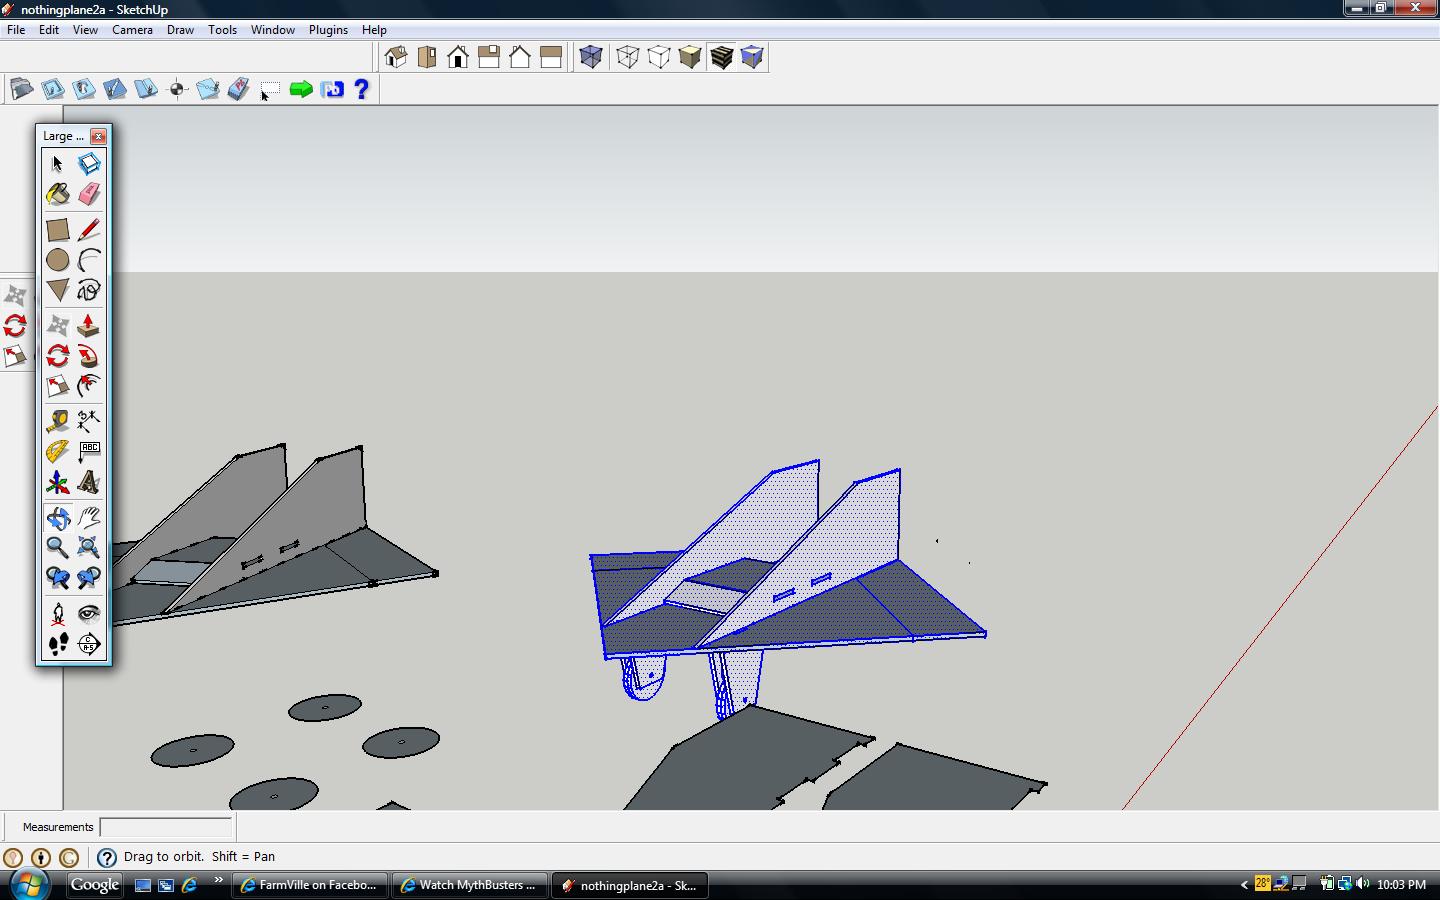The height and width of the screenshot is (900, 1440).
Task: Open the Plugins menu
Action: click(328, 30)
